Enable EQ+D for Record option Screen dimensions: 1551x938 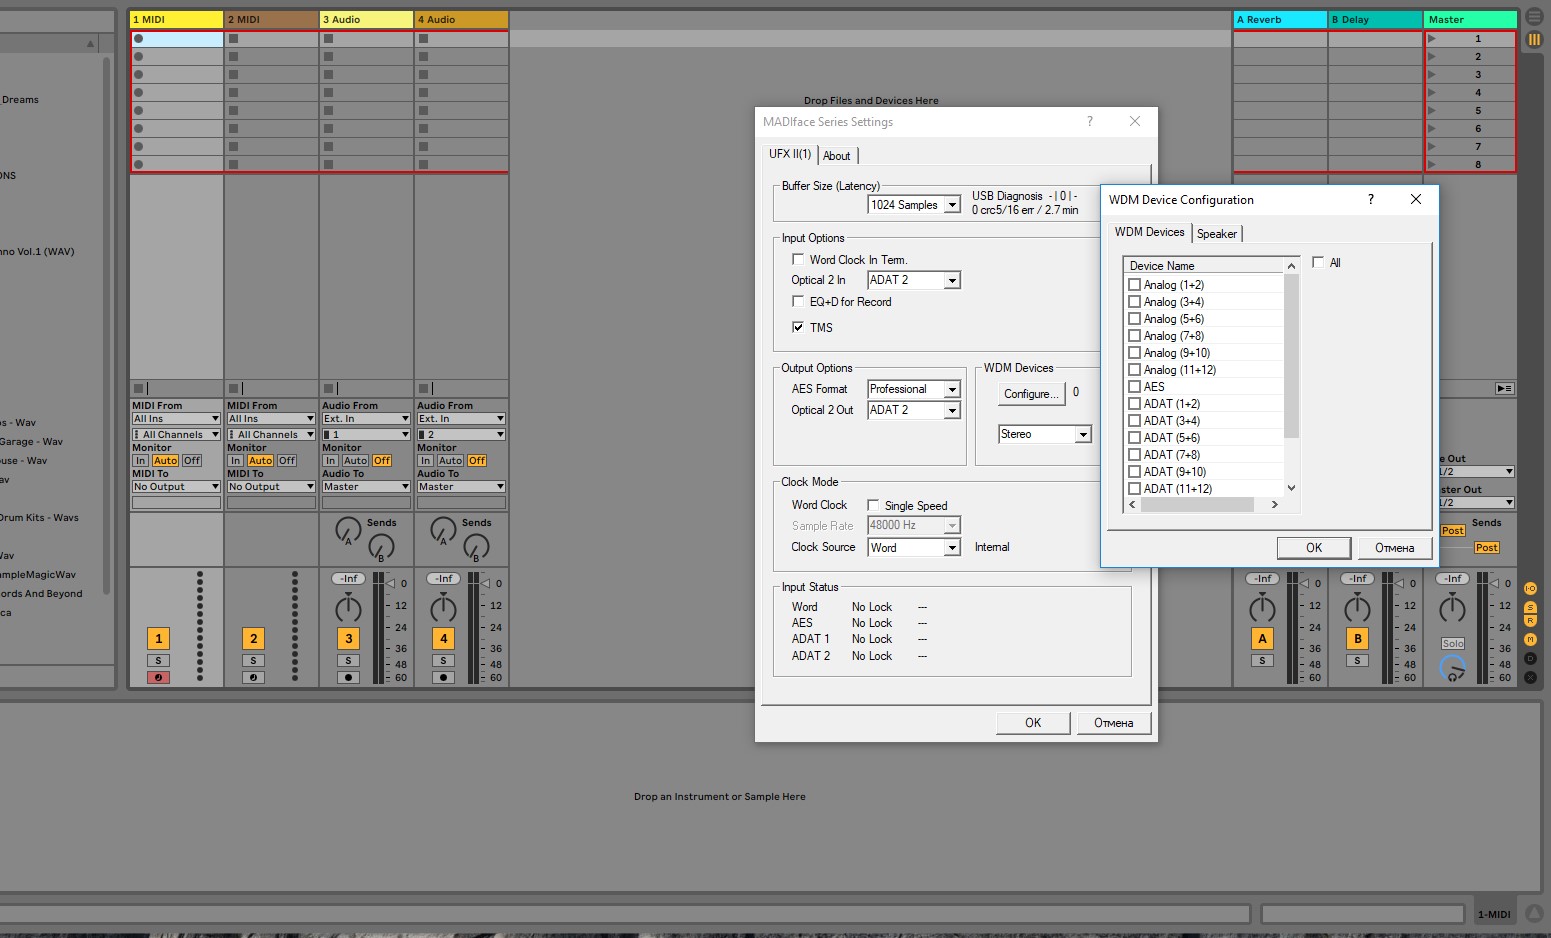click(798, 301)
